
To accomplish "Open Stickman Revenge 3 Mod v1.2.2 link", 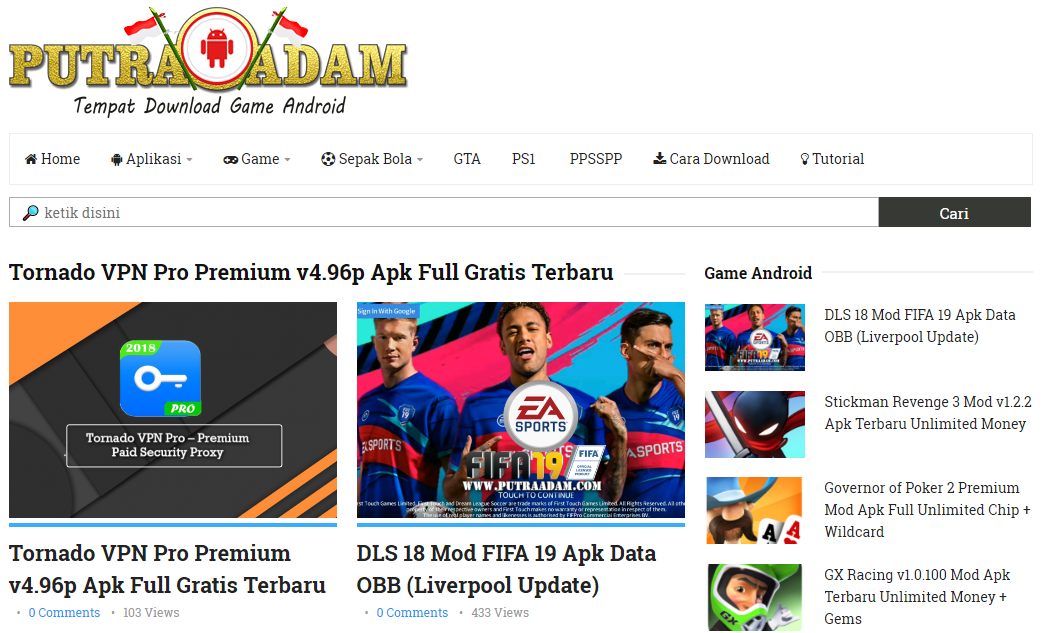I will [928, 413].
